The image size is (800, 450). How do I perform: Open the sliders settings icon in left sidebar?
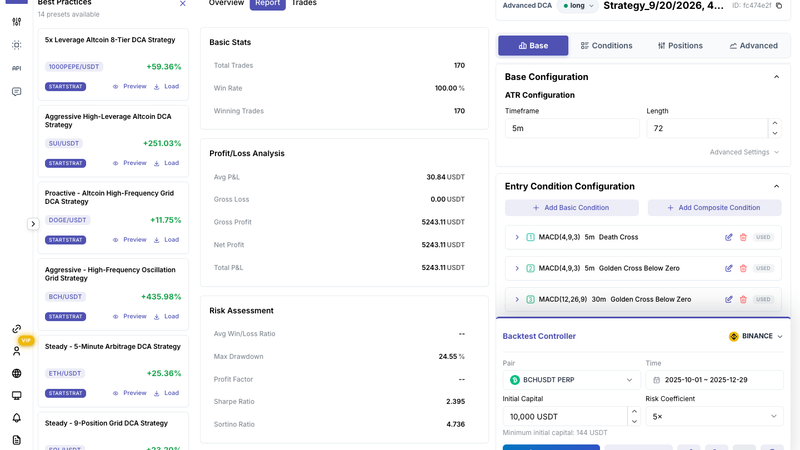tap(16, 22)
